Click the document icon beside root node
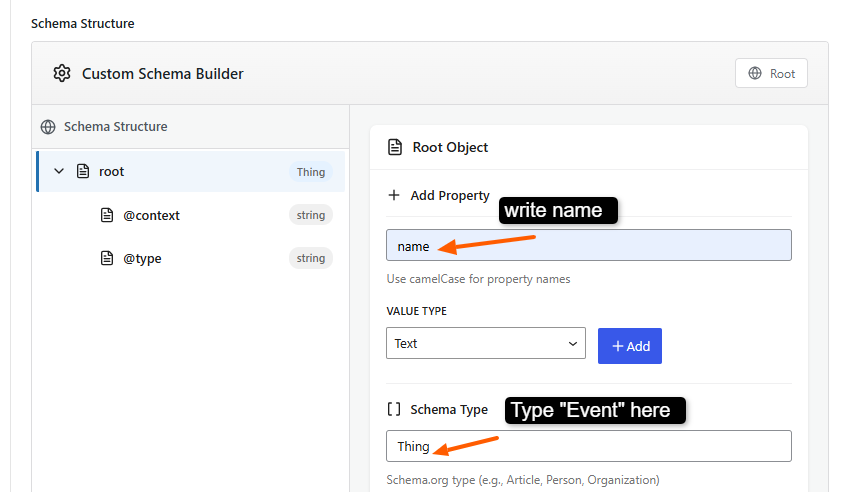This screenshot has width=844, height=492. pos(83,172)
